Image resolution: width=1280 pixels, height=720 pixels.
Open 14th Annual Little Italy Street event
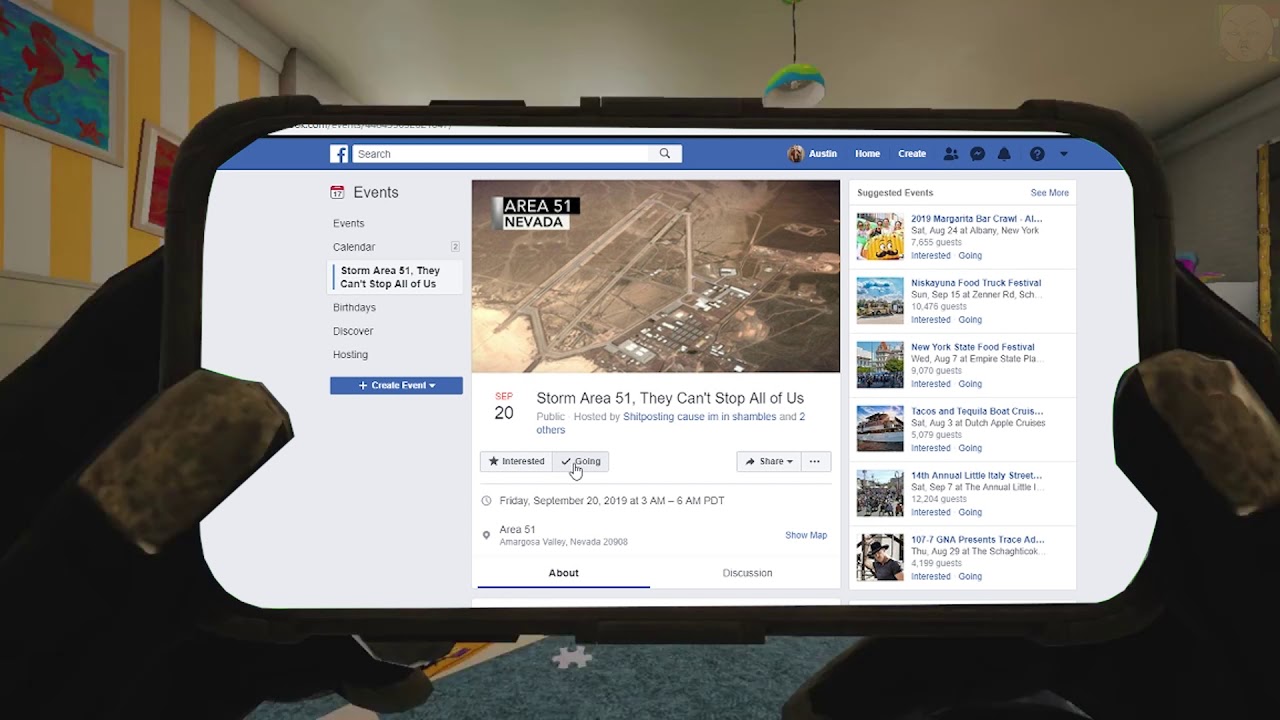pos(976,475)
